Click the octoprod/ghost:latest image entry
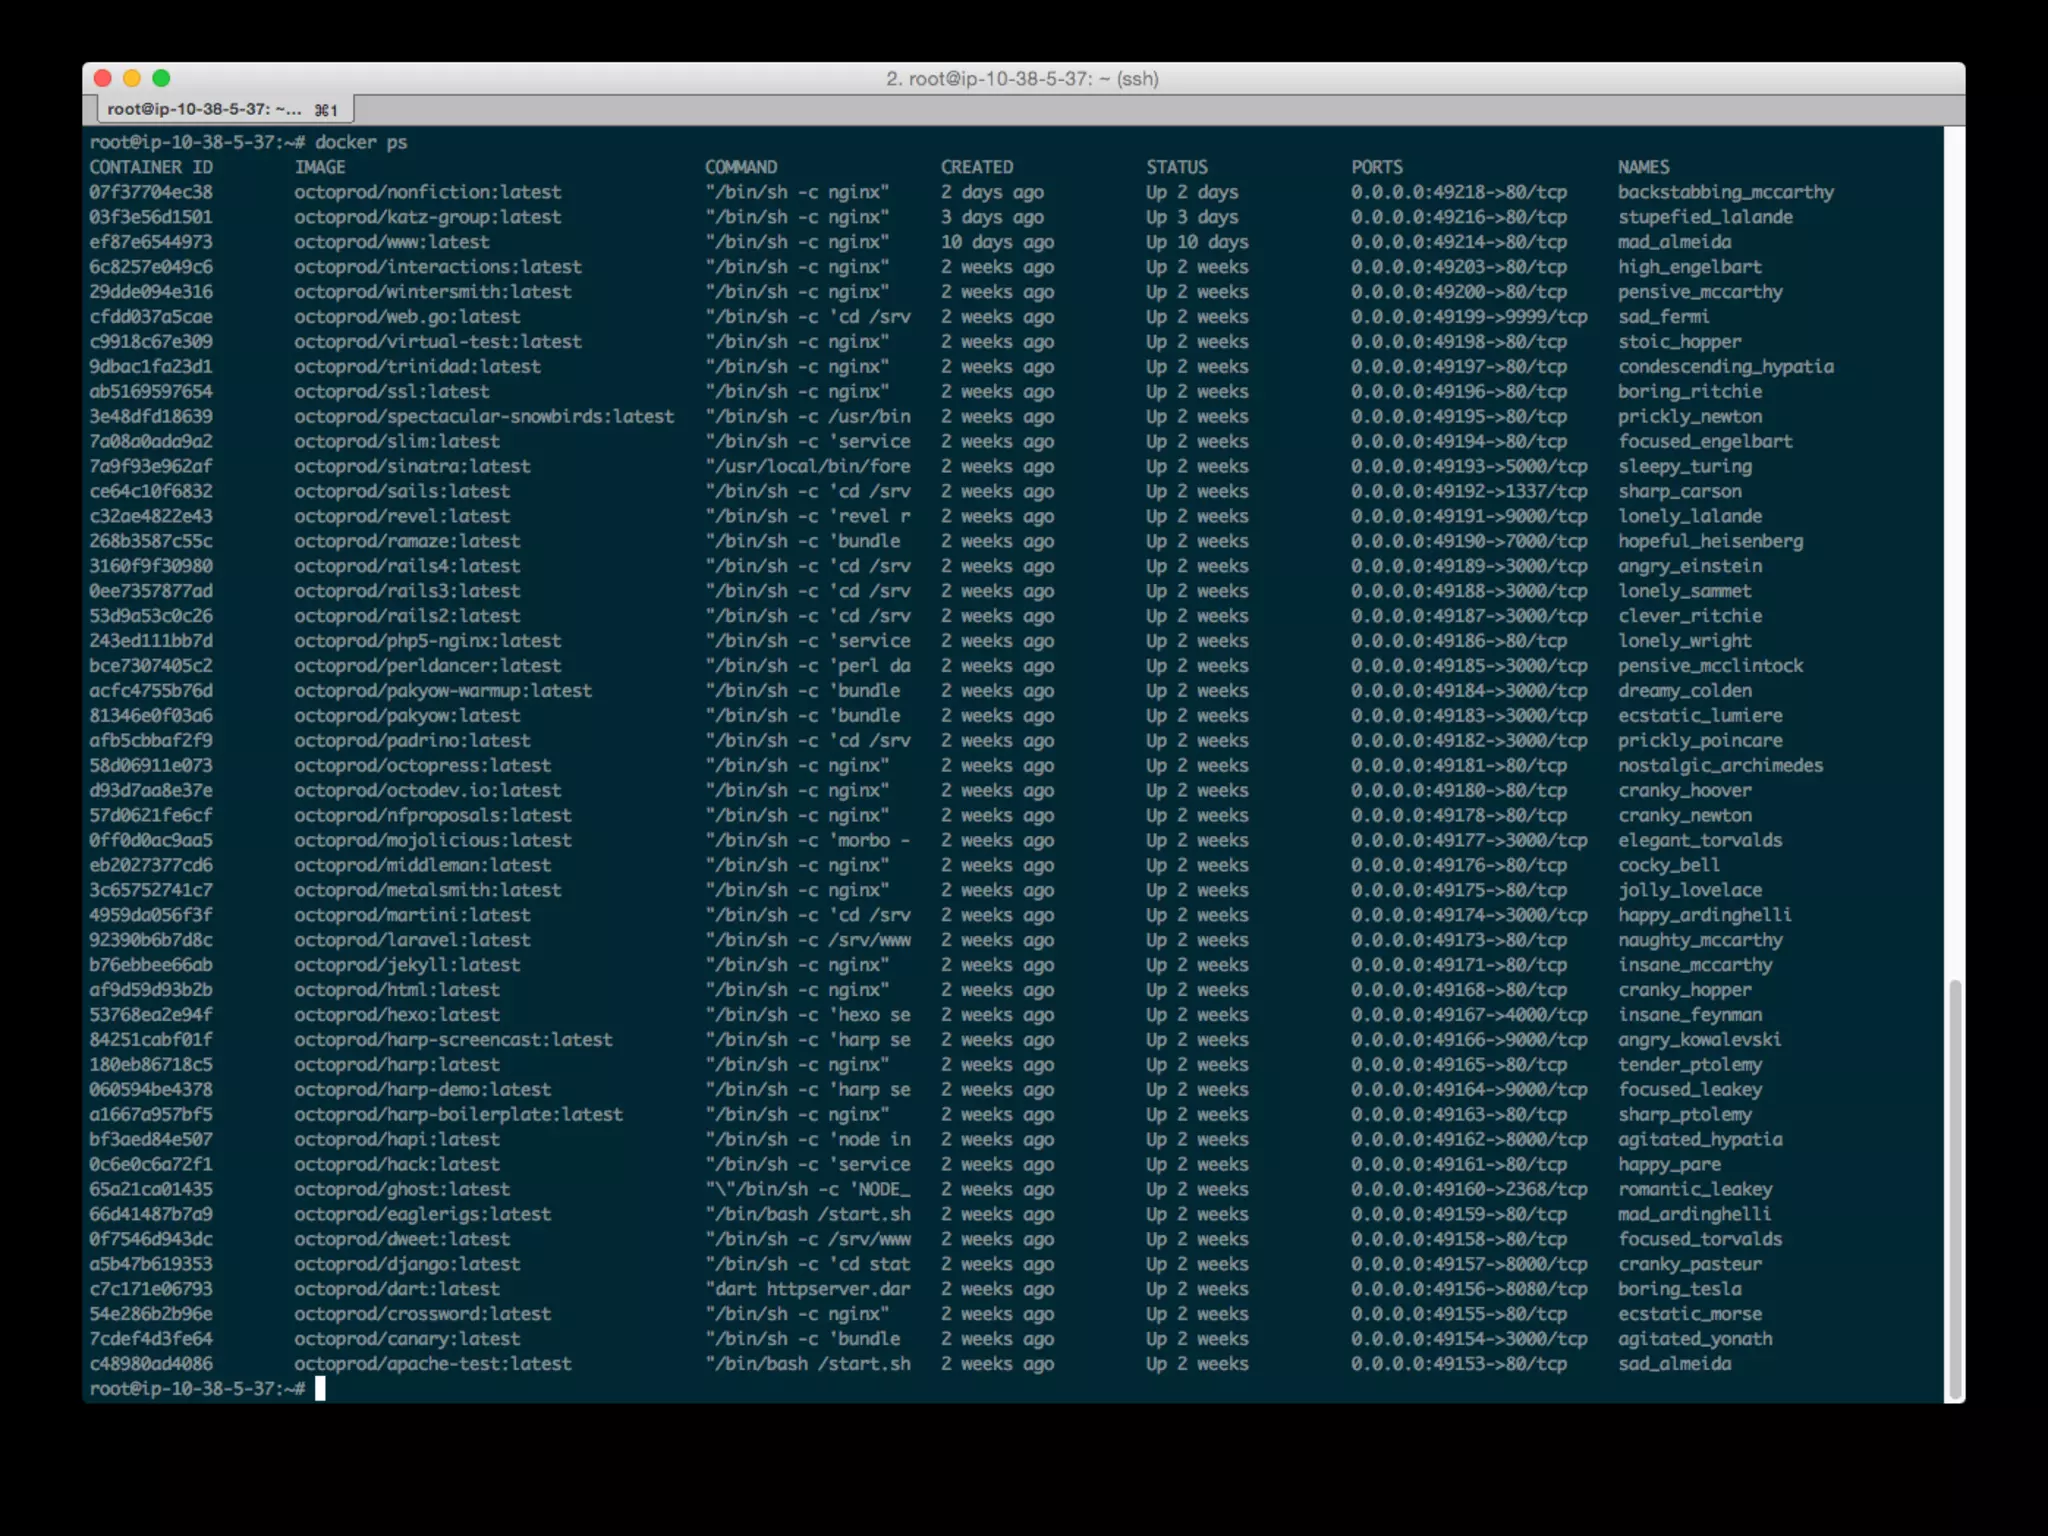The height and width of the screenshot is (1536, 2048). (402, 1189)
